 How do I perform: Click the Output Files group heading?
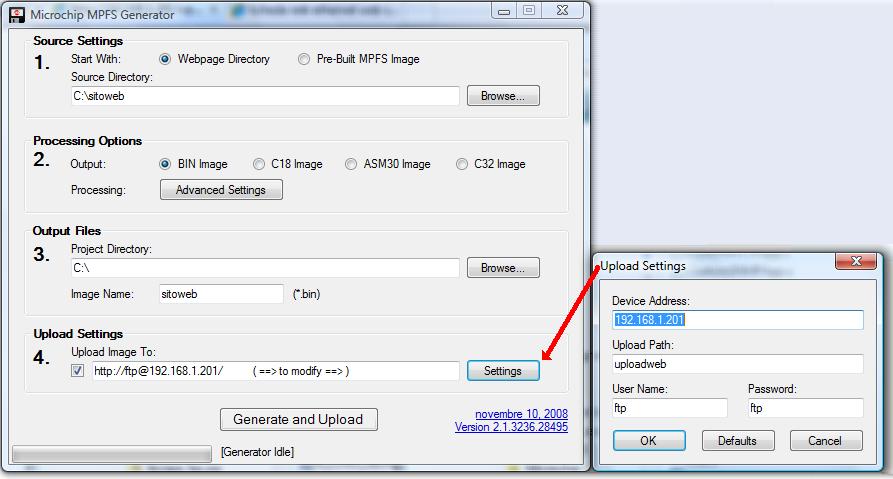click(67, 231)
